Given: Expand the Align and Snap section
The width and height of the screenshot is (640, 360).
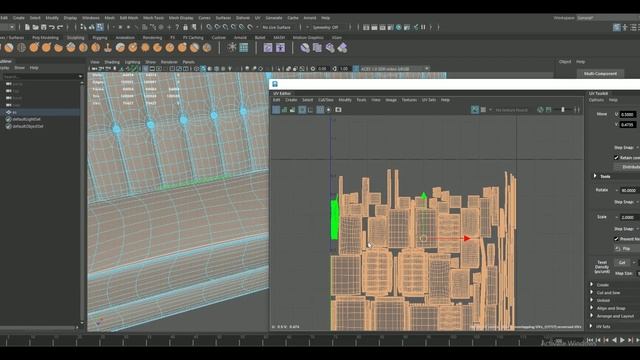Looking at the screenshot, I should [x=591, y=308].
